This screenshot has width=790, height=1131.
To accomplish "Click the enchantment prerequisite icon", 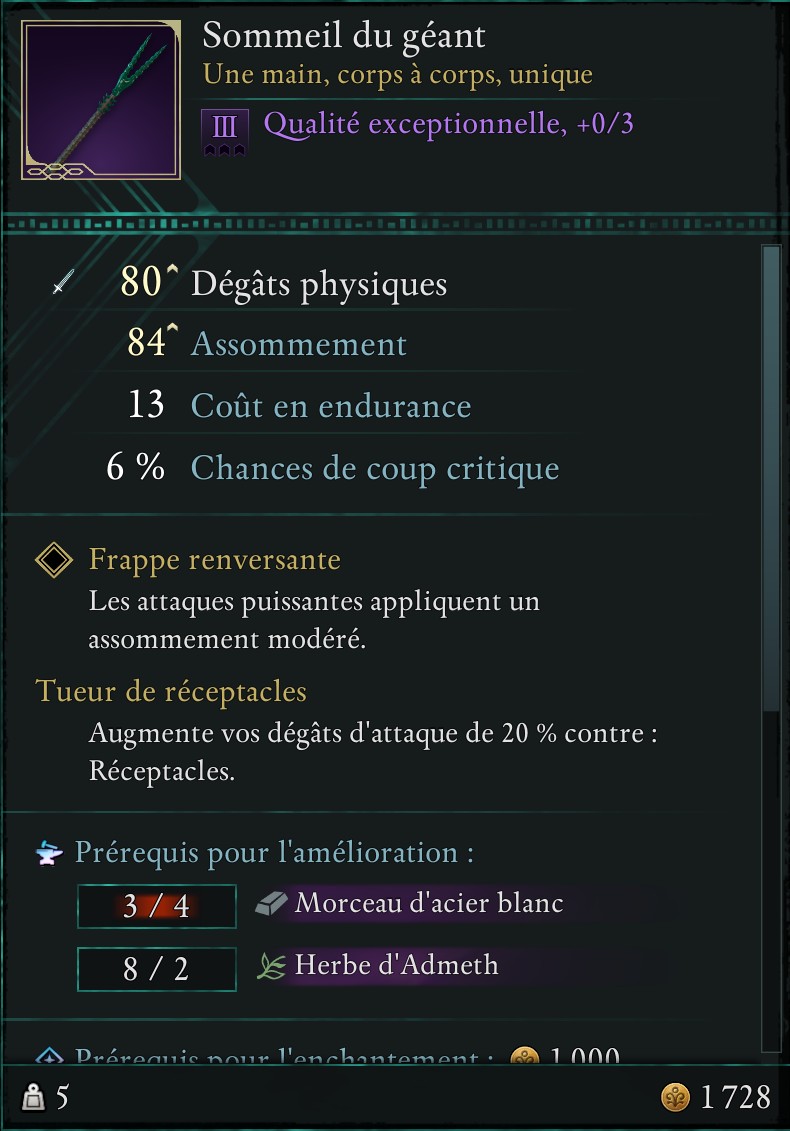I will (50, 1057).
